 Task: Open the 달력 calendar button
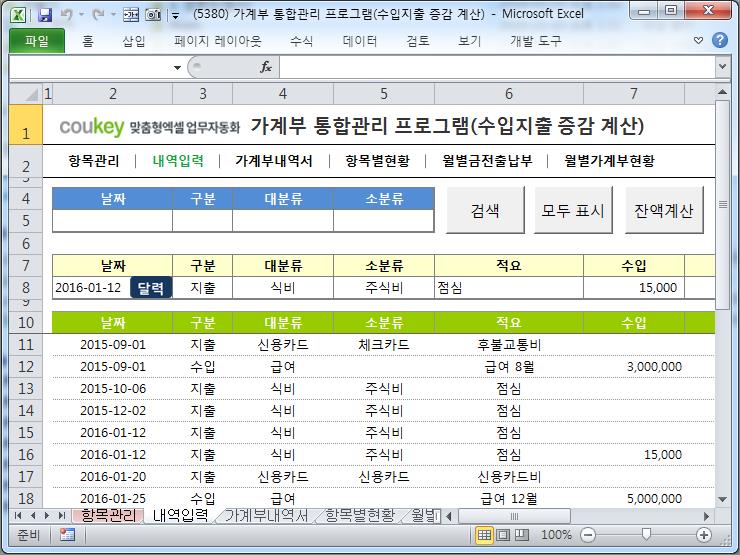tap(151, 287)
